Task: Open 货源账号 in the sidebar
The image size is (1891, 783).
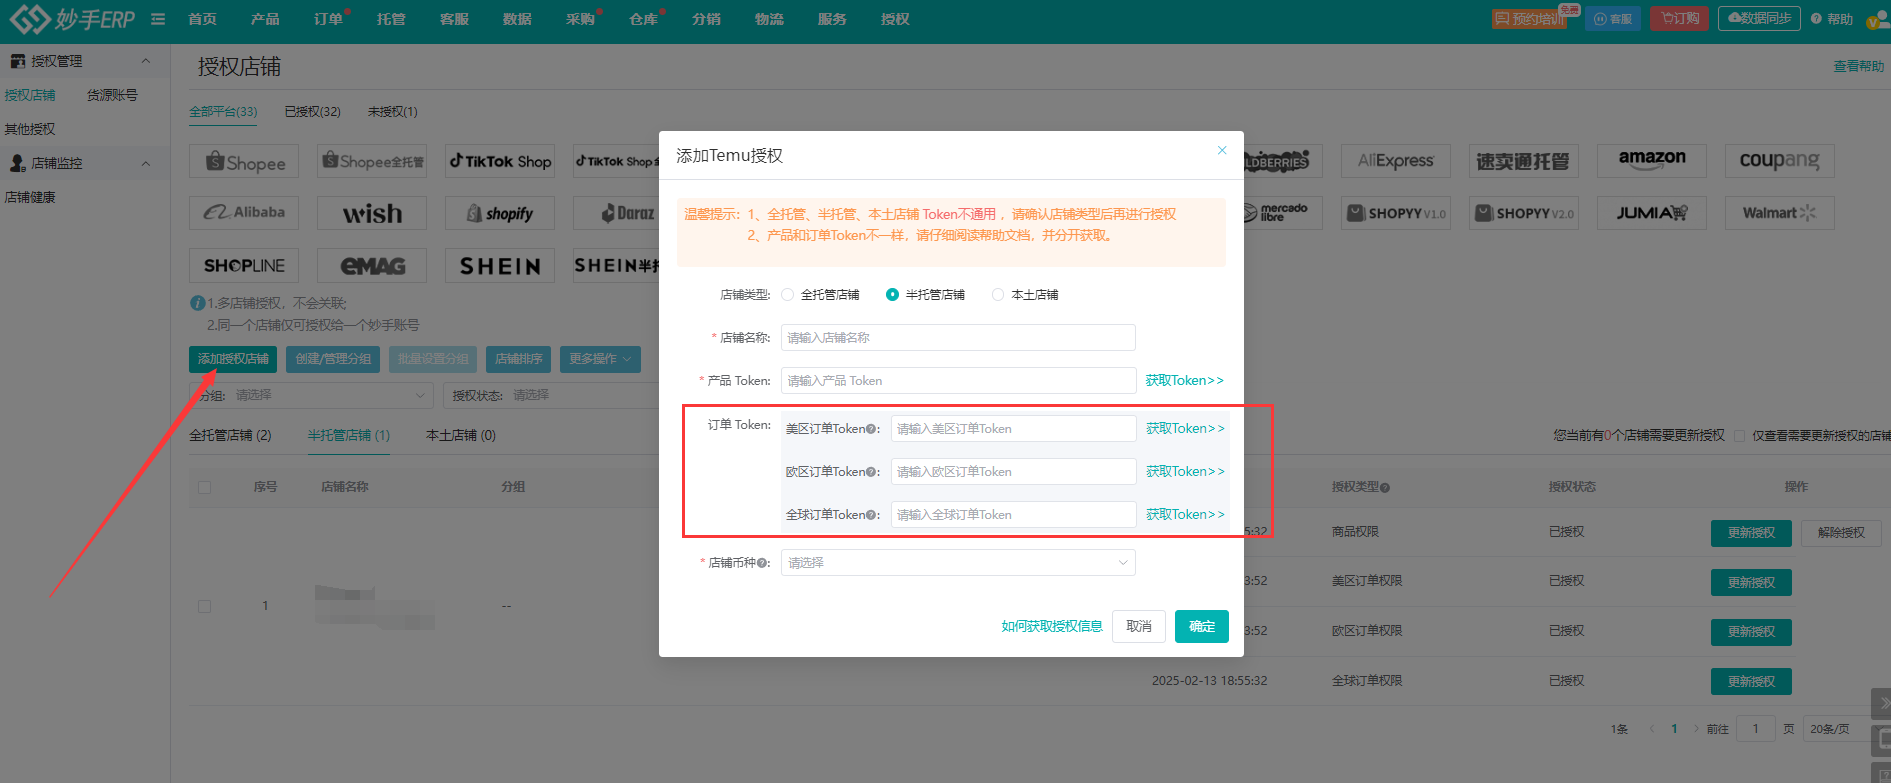Action: point(112,96)
